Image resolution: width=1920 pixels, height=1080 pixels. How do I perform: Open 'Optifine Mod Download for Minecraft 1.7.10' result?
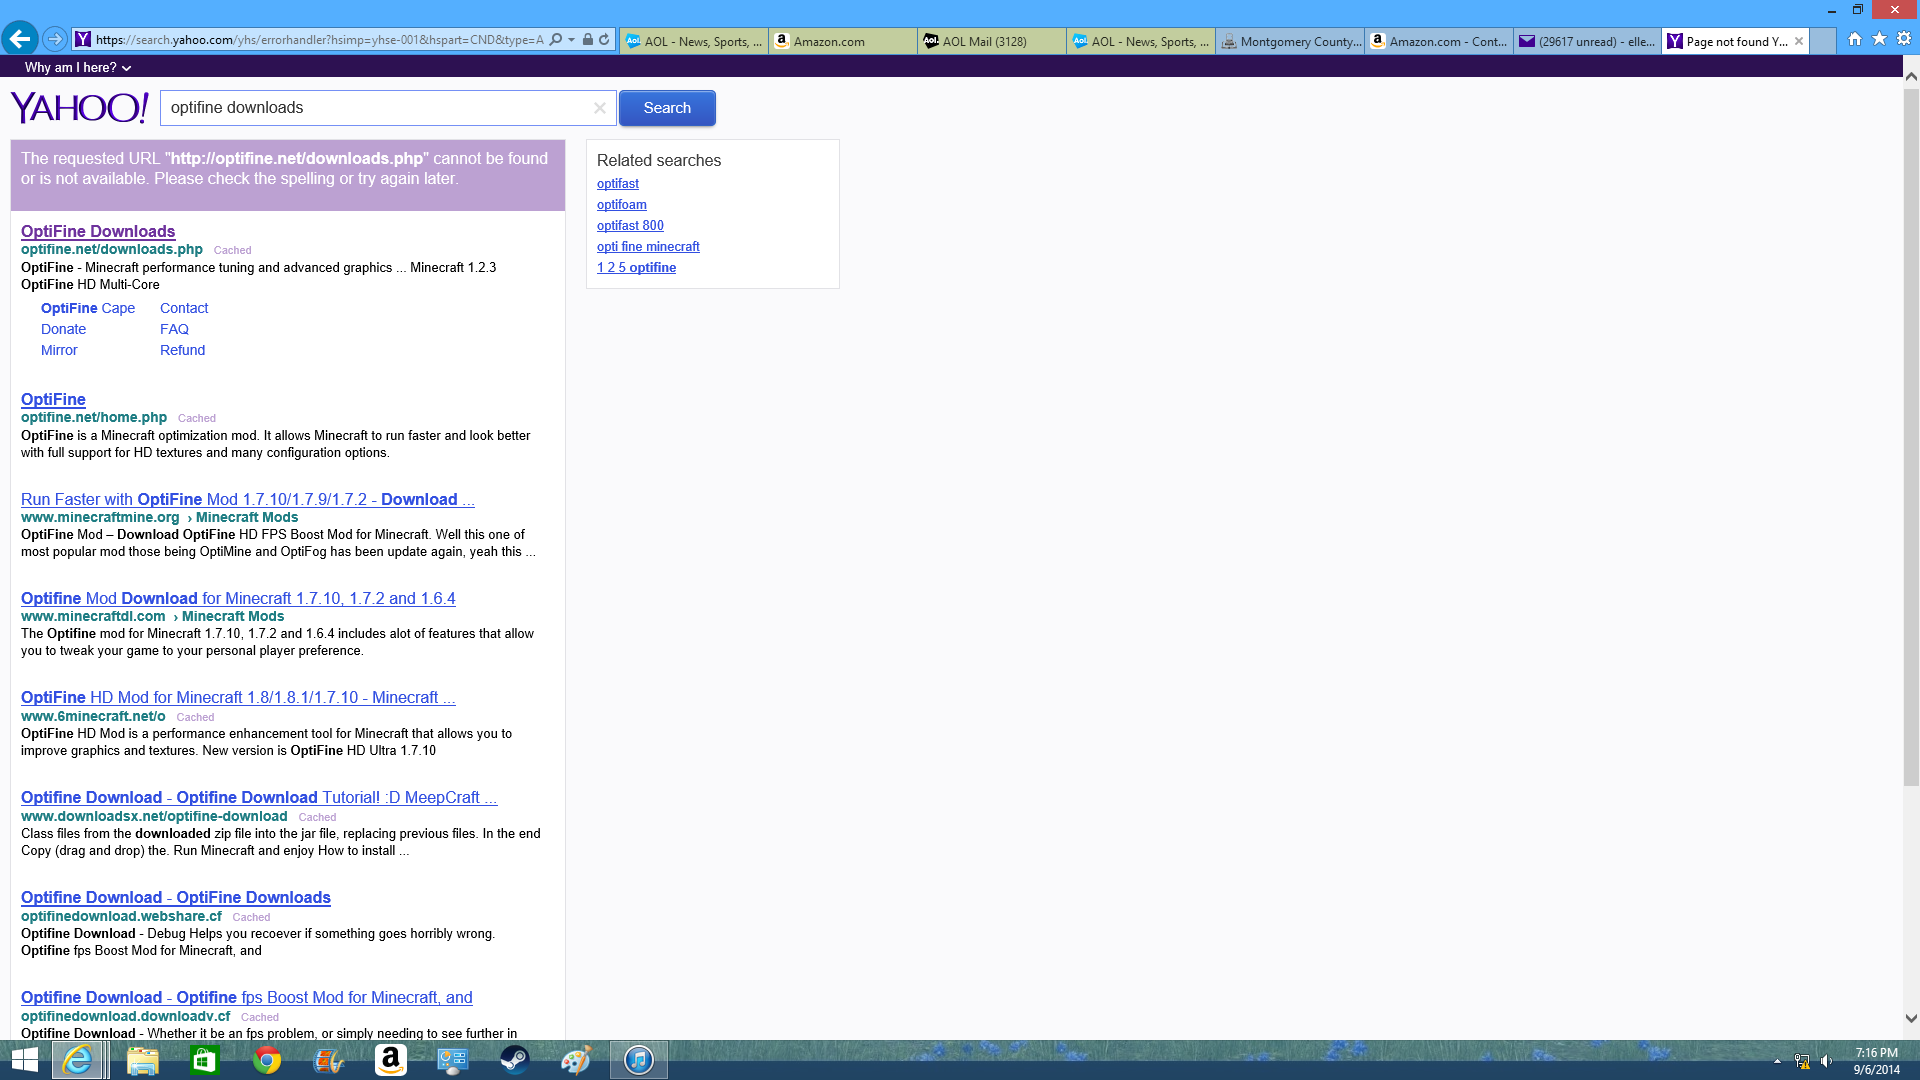coord(238,598)
